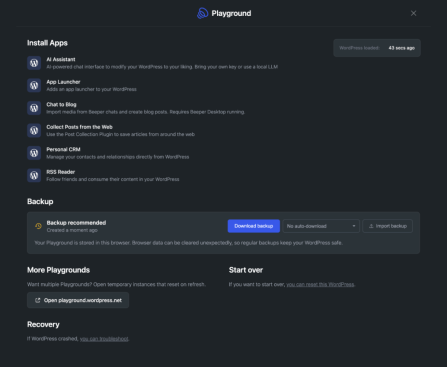Click the Playground logo icon in header

[x=202, y=13]
